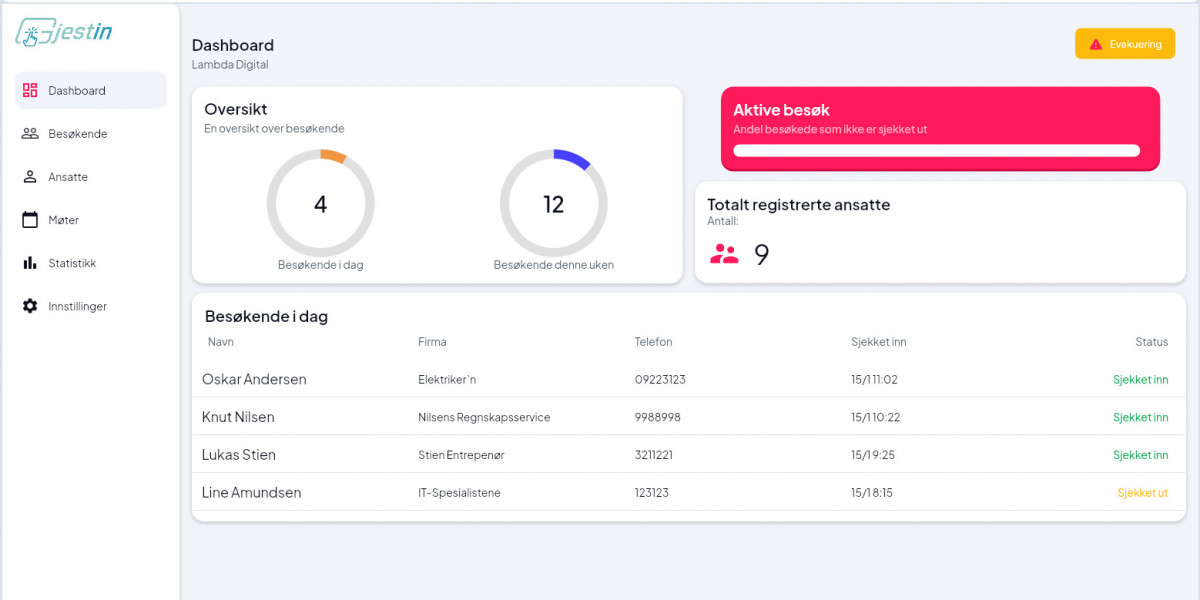Click the Møter calendar icon
The width and height of the screenshot is (1200, 600).
[x=30, y=220]
